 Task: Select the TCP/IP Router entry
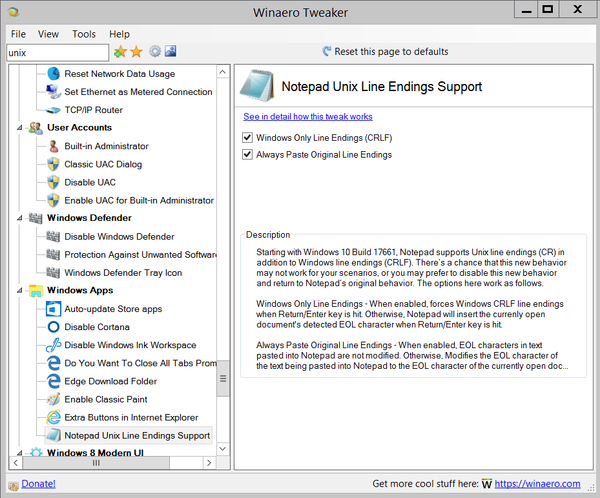point(93,110)
